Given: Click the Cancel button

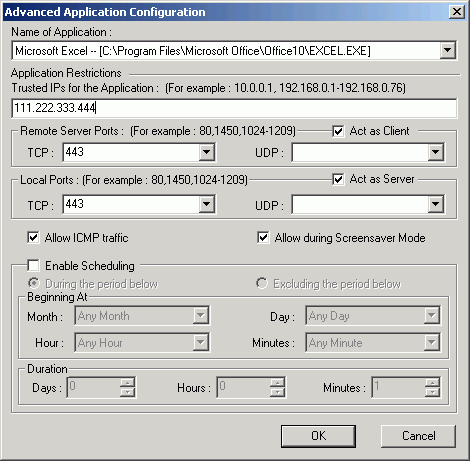Looking at the screenshot, I should (418, 436).
